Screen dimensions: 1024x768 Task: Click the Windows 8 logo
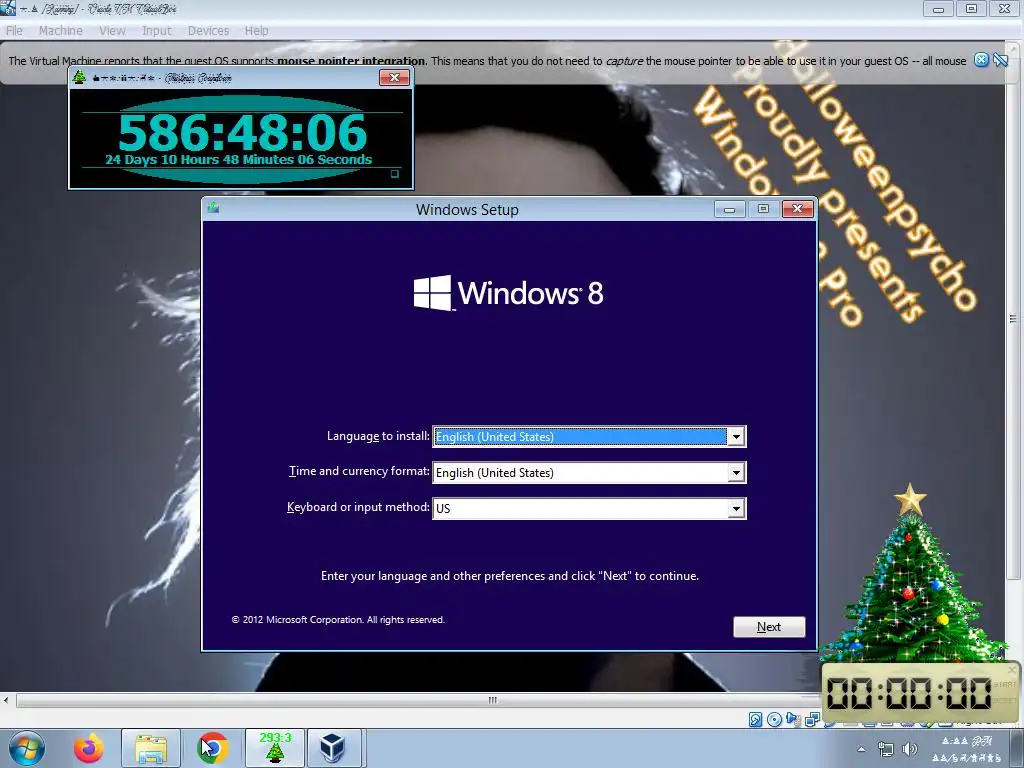coord(508,293)
